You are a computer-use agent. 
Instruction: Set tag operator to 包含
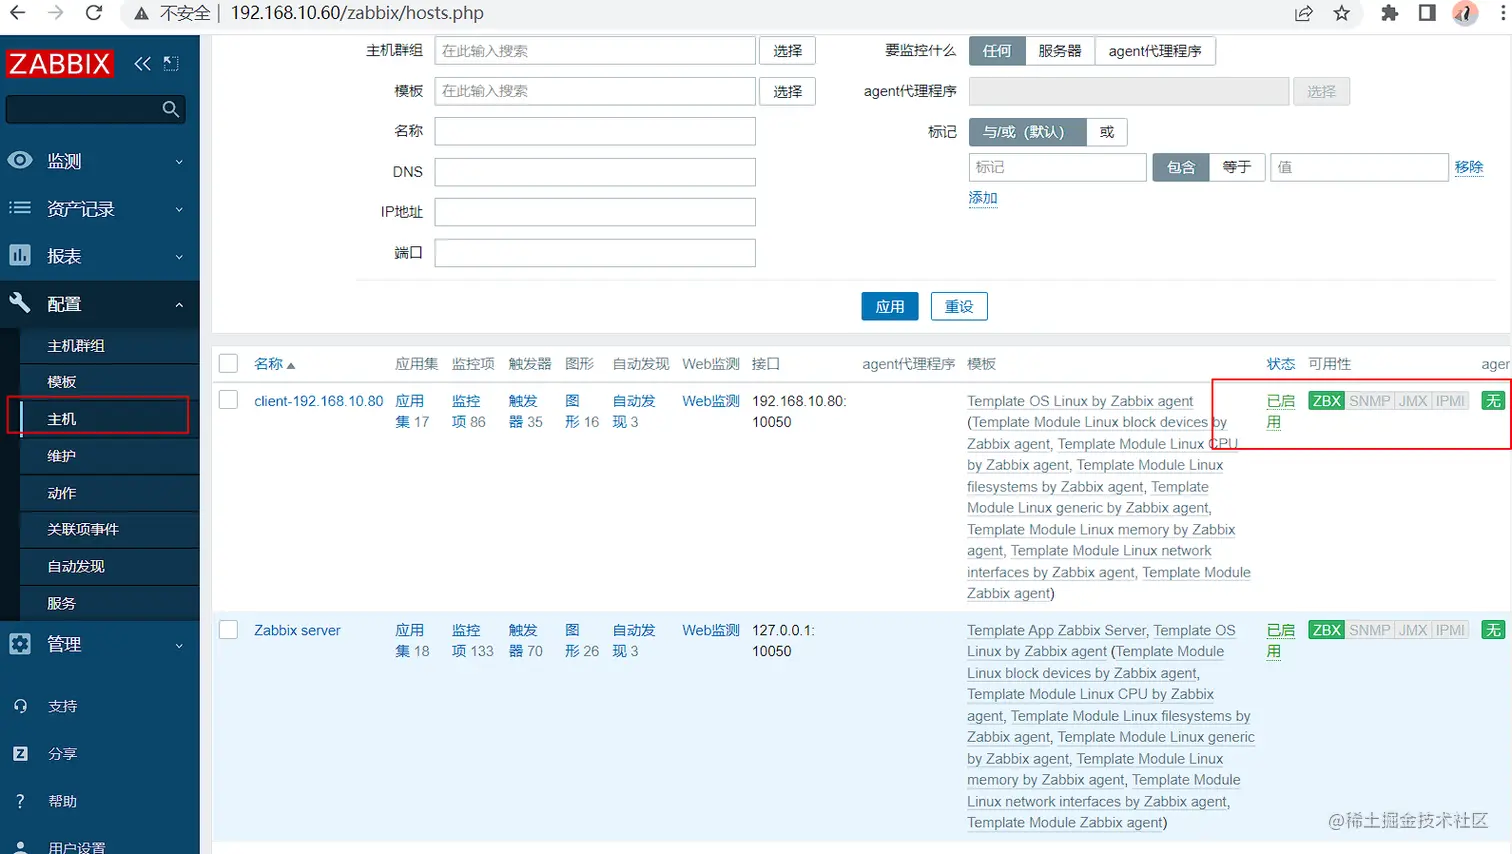[x=1181, y=167]
